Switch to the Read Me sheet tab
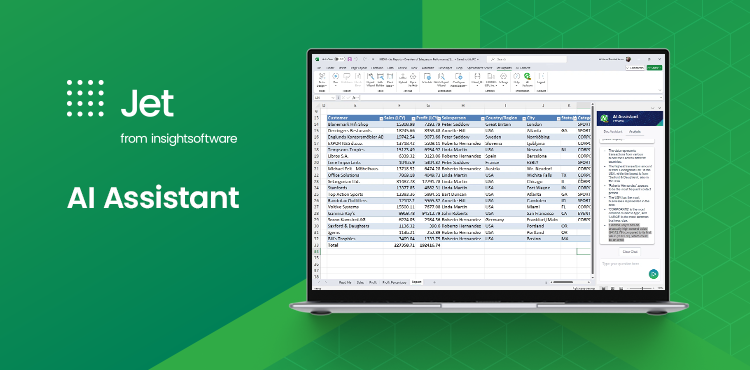750x370 pixels. pyautogui.click(x=345, y=282)
